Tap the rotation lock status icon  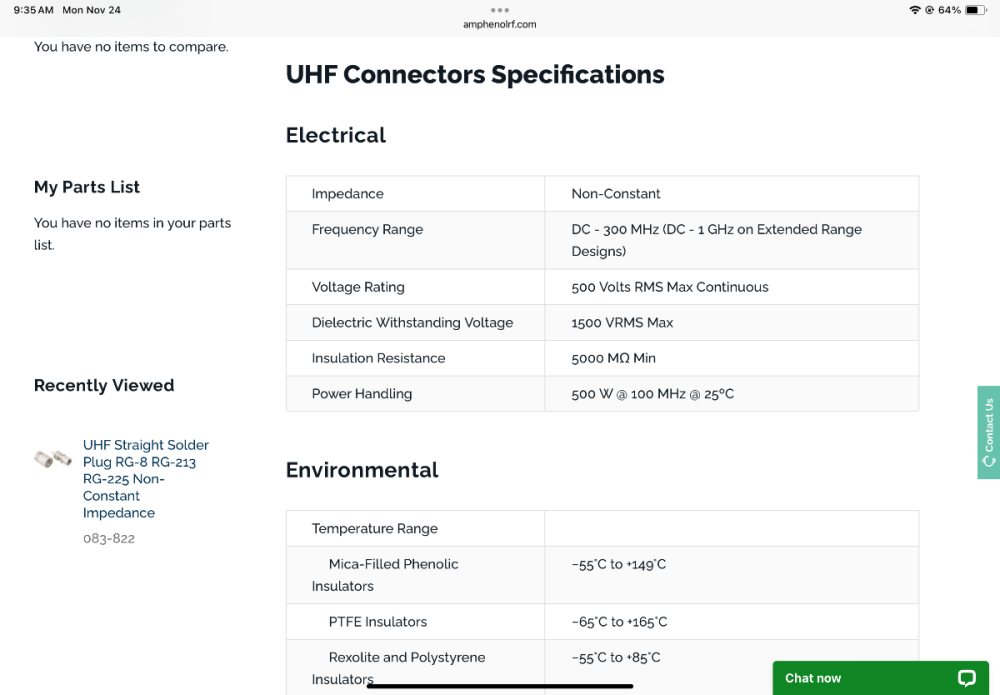pyautogui.click(x=929, y=10)
